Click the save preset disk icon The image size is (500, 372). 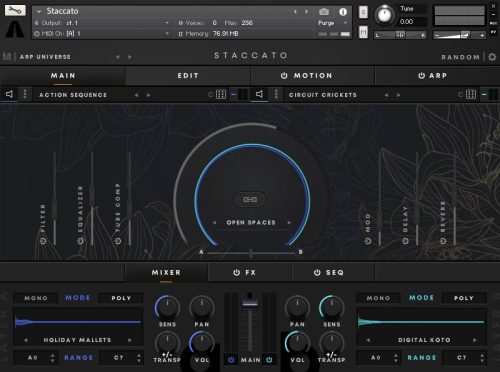(7, 56)
